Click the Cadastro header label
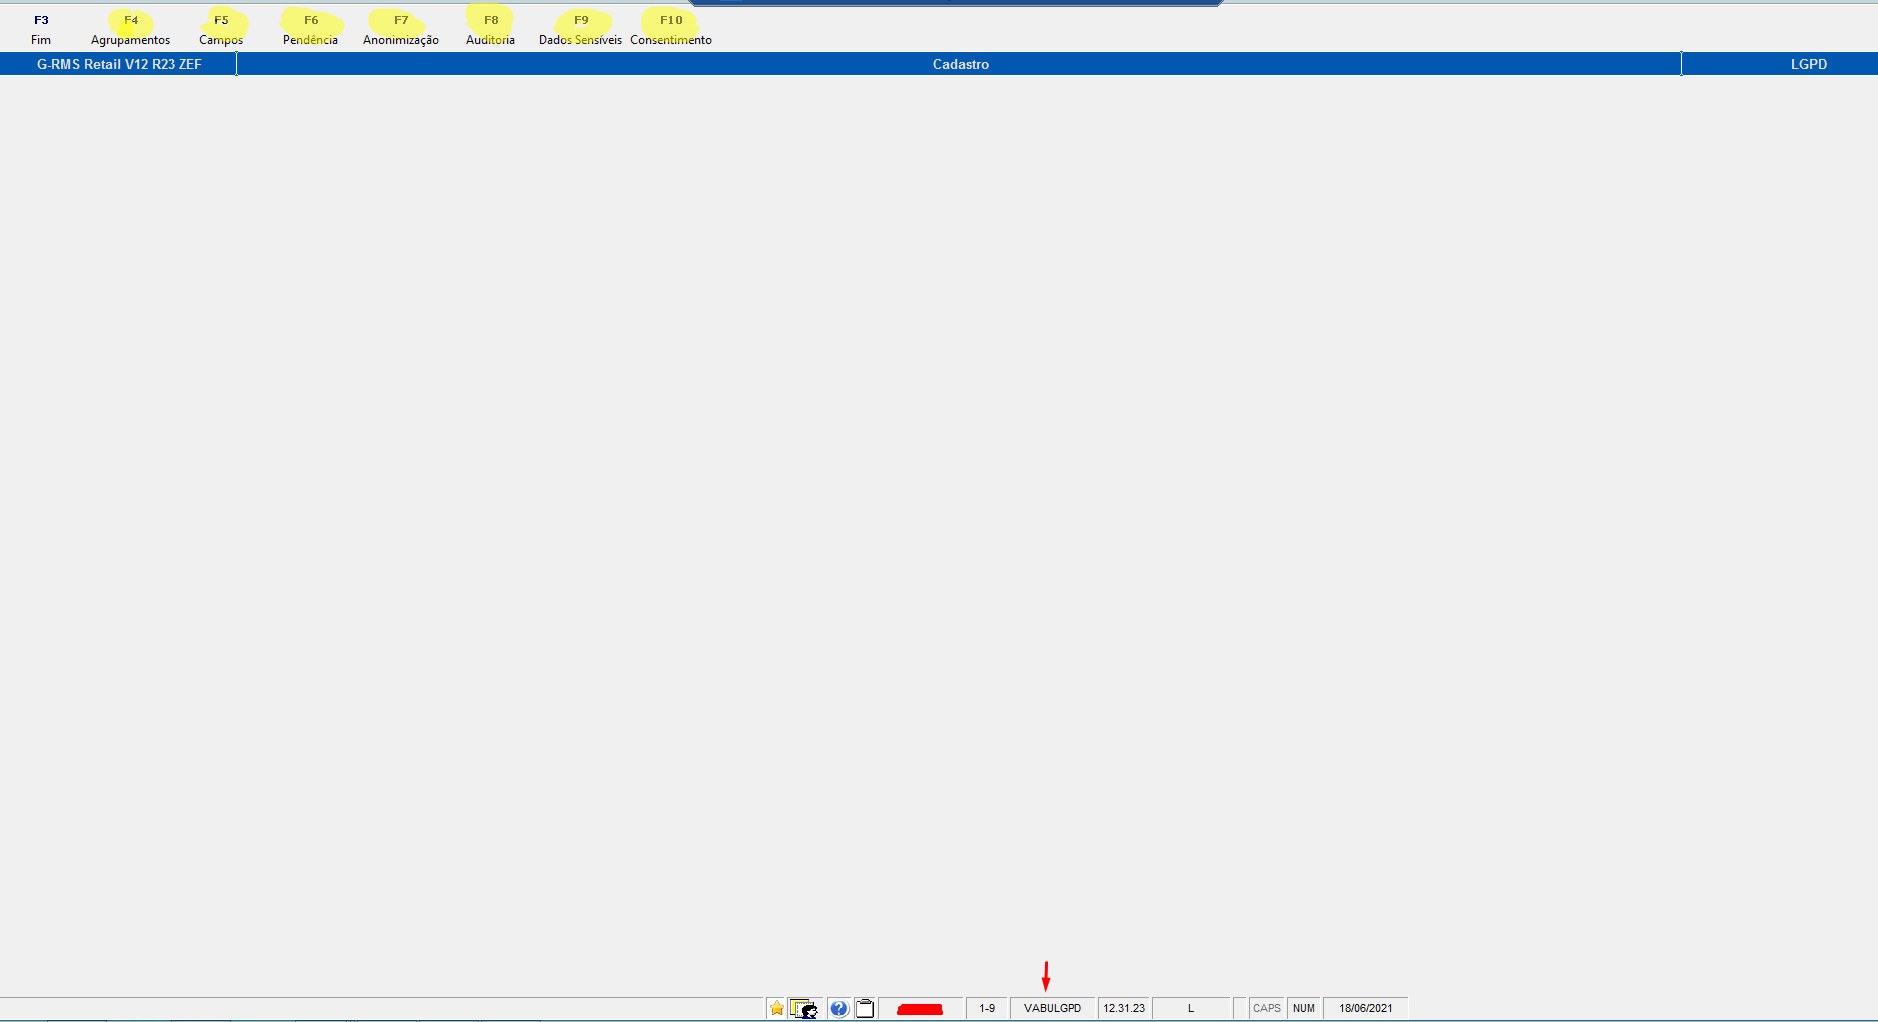 click(x=960, y=64)
